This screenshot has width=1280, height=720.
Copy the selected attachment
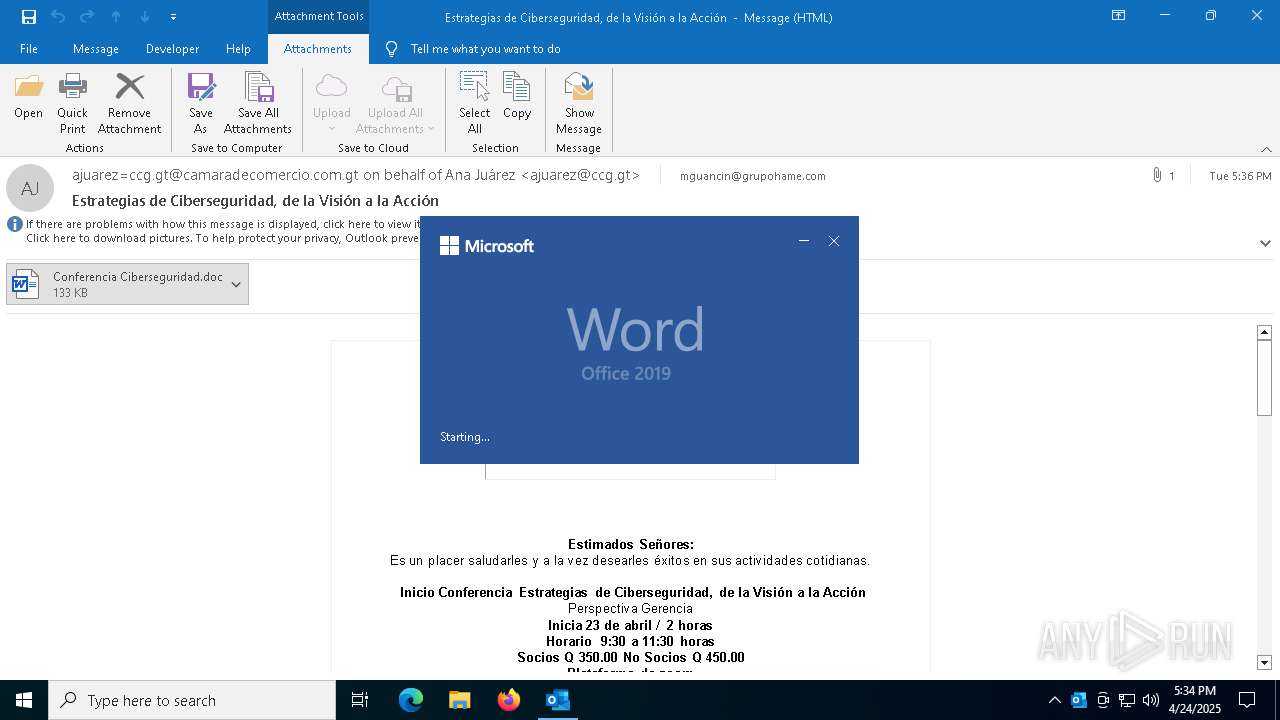click(x=517, y=98)
